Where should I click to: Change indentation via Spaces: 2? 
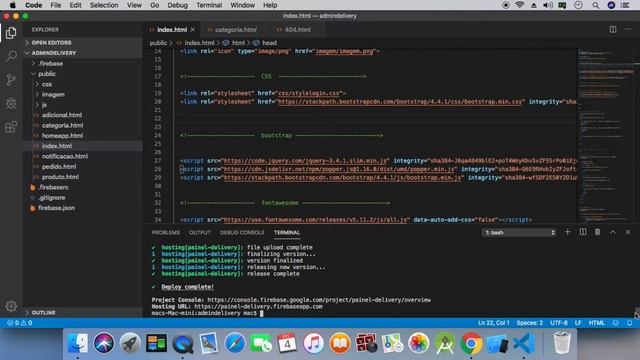coord(529,323)
